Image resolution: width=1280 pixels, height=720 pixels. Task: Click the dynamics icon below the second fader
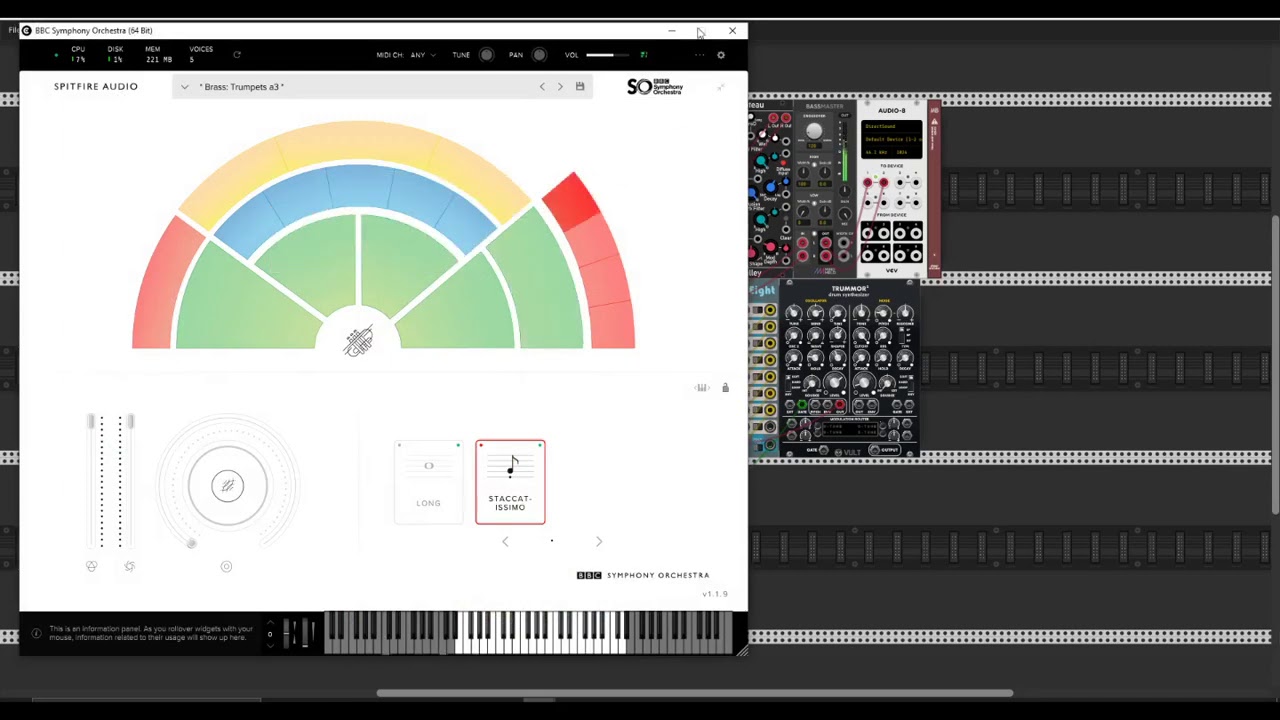[129, 566]
